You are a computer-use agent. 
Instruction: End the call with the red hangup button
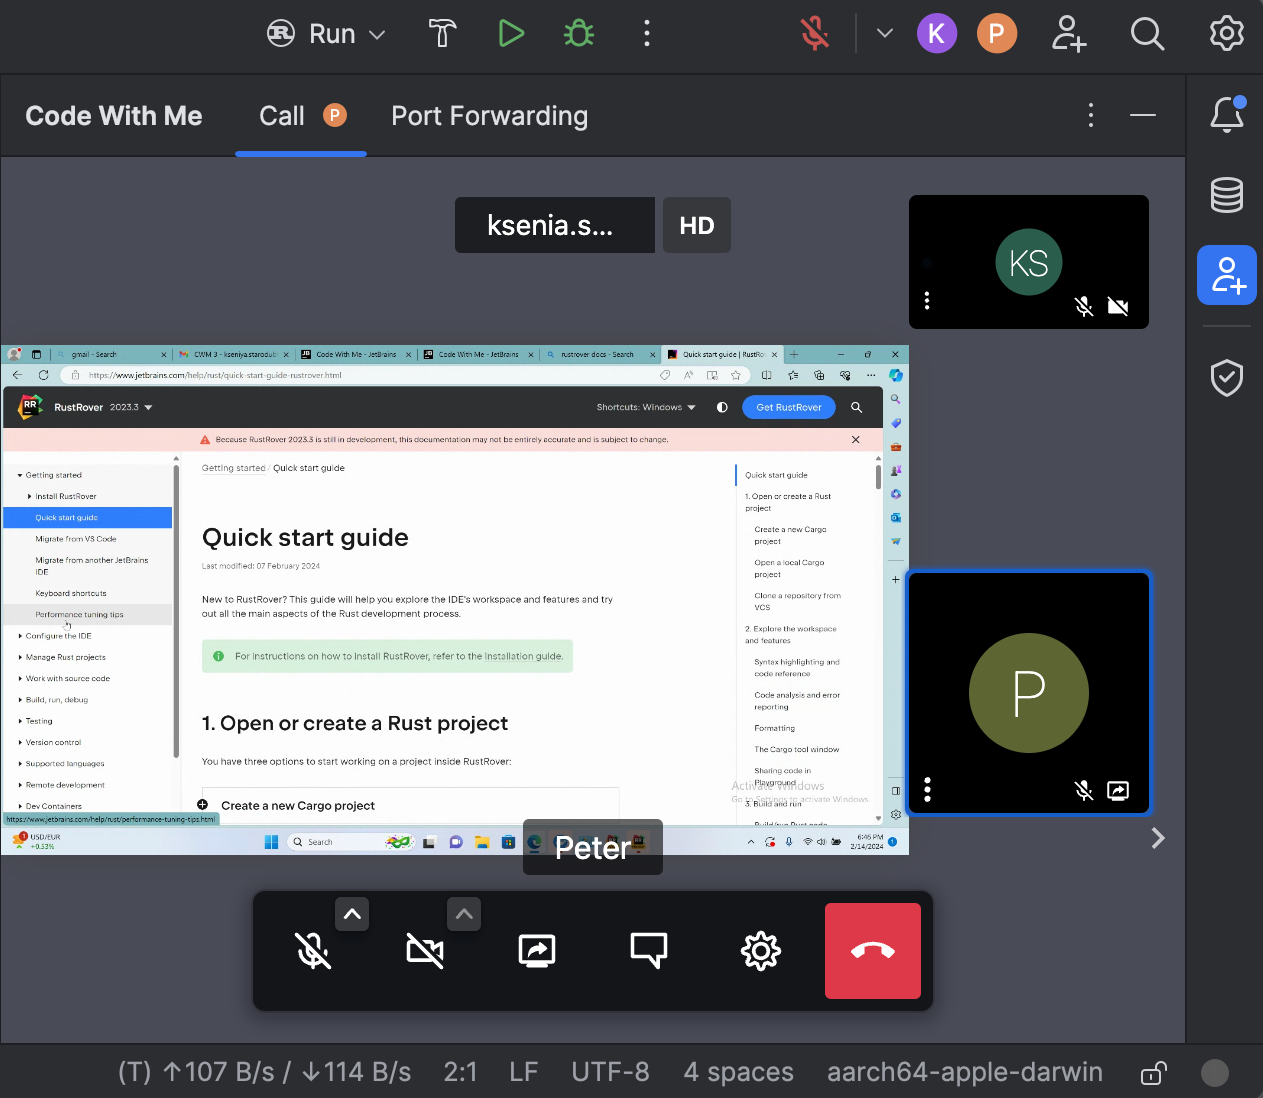tap(872, 951)
